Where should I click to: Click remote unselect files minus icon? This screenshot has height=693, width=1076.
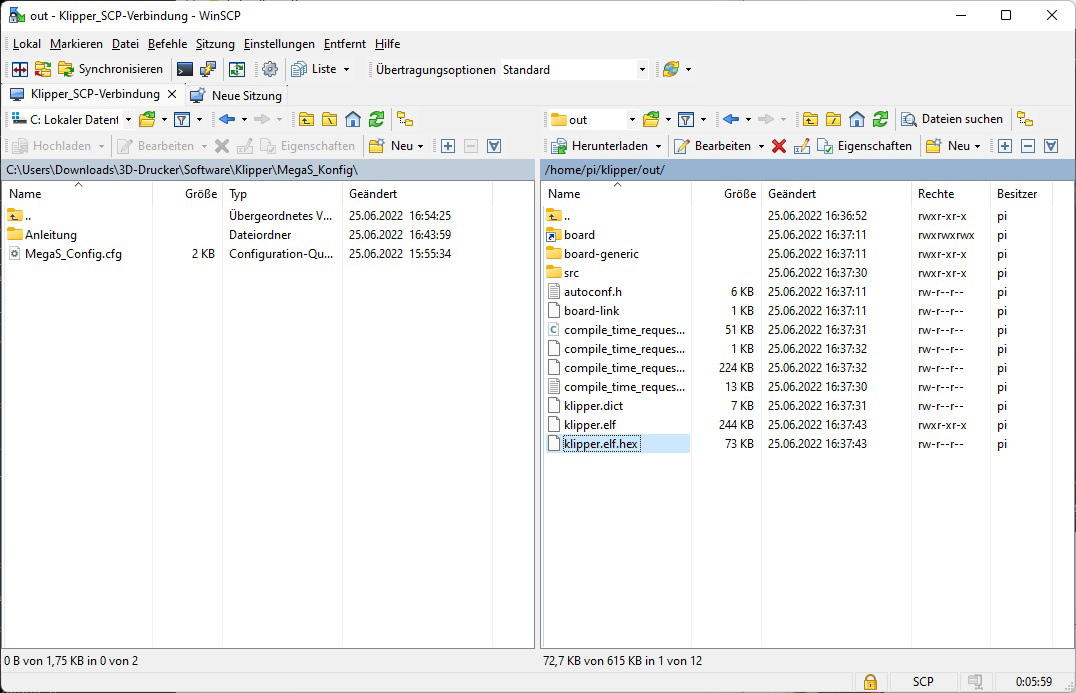click(1028, 146)
